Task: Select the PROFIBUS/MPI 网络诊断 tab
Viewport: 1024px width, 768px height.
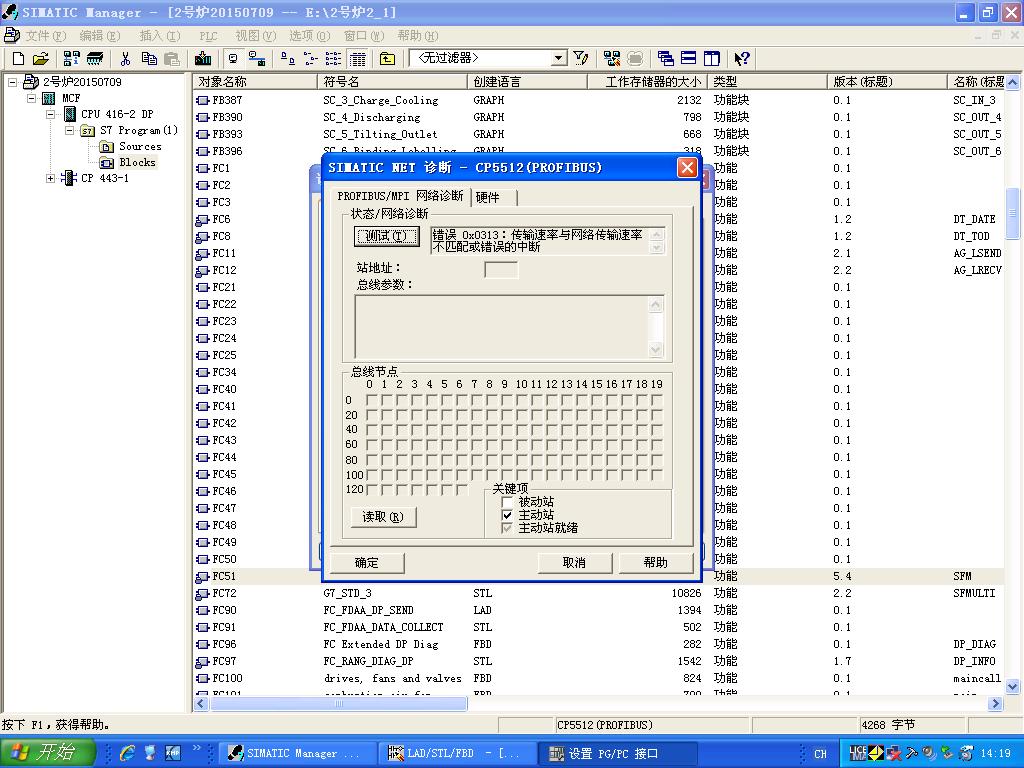Action: click(x=400, y=196)
